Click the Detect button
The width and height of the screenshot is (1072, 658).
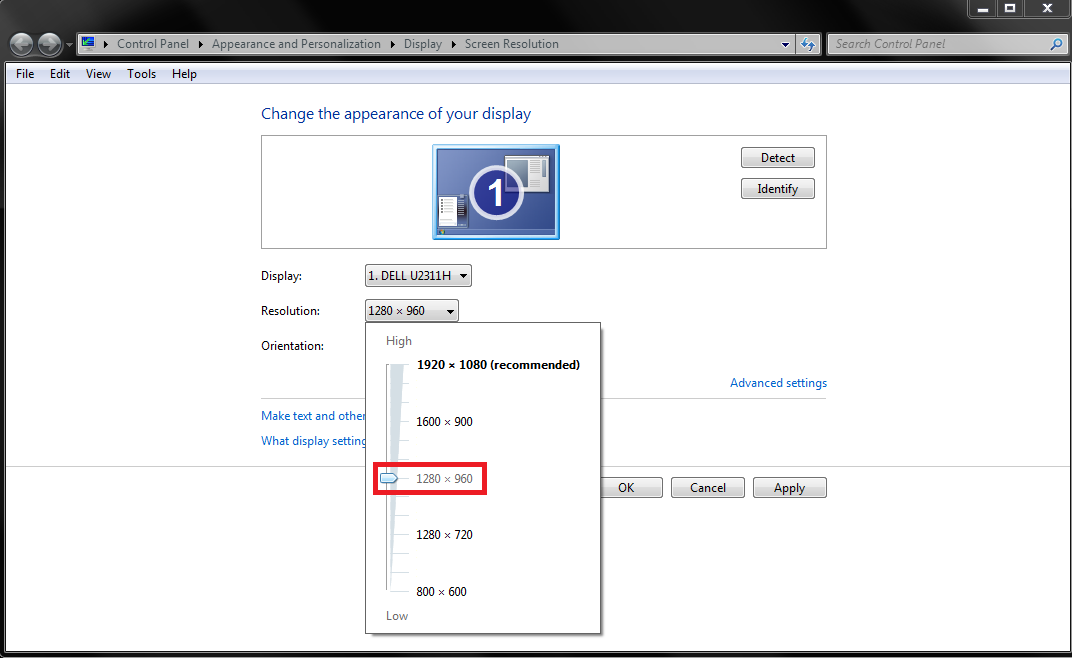(777, 158)
